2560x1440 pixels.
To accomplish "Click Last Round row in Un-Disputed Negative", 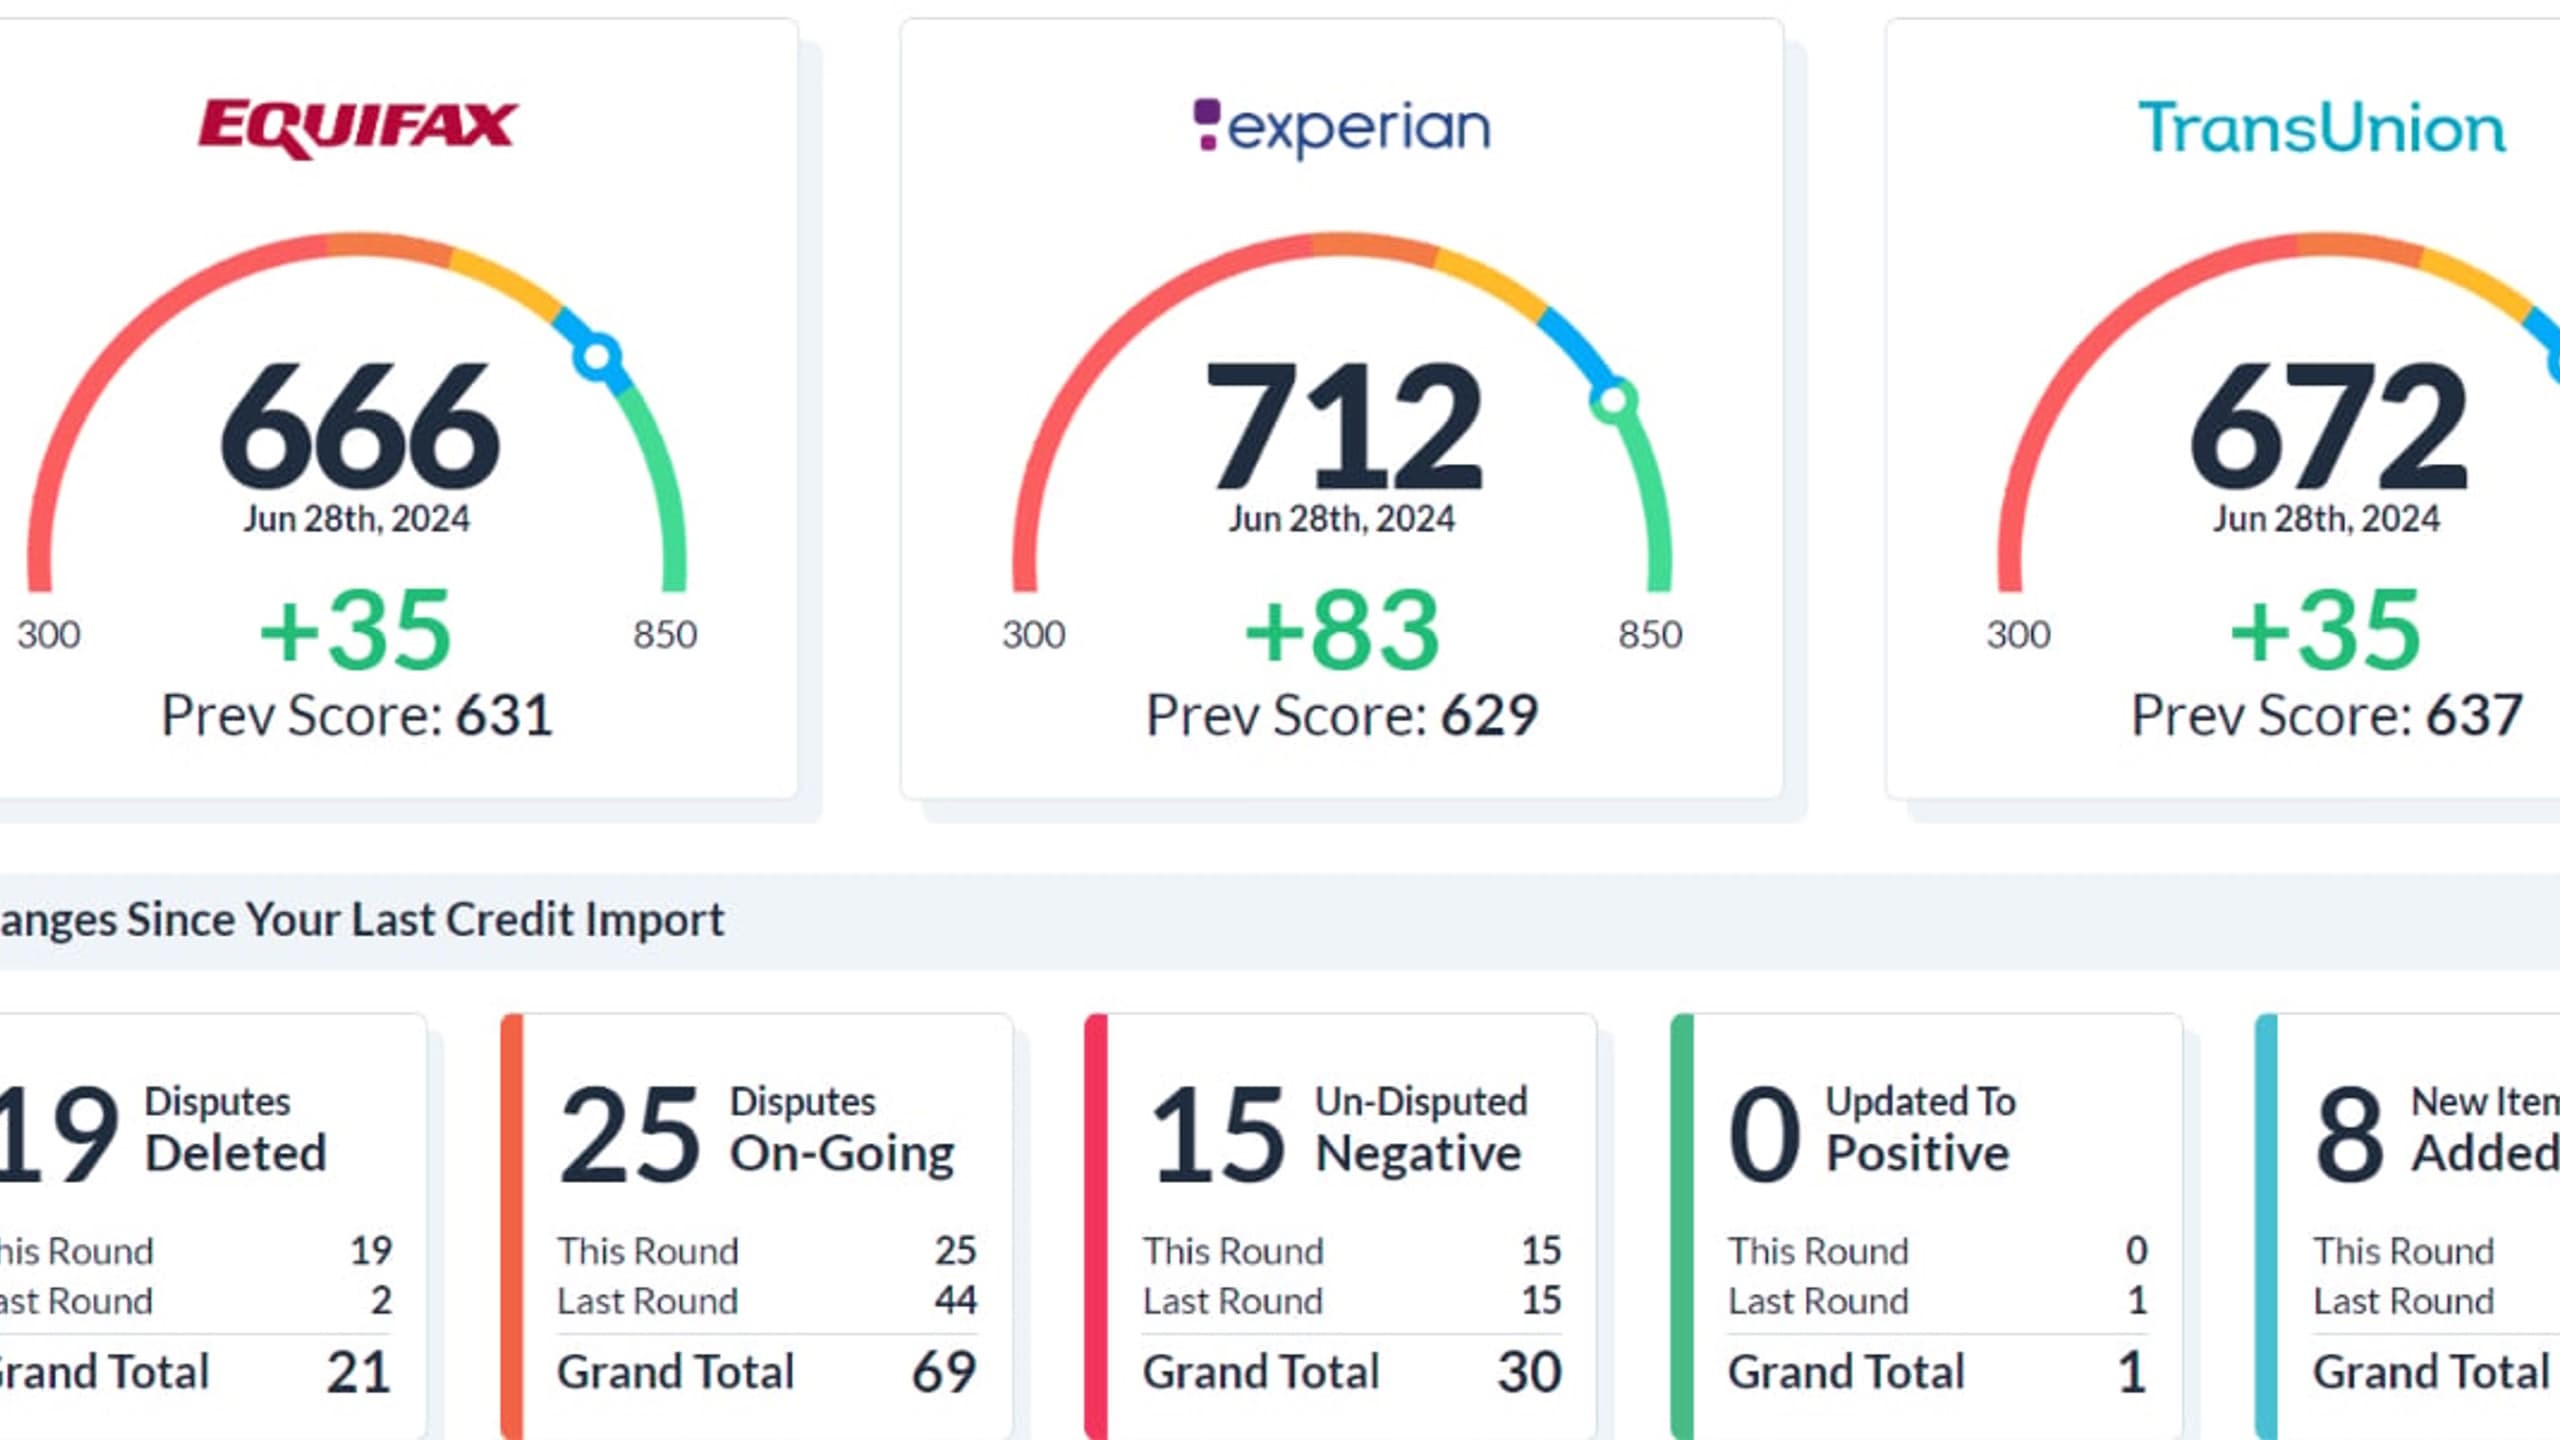I will 1352,1301.
